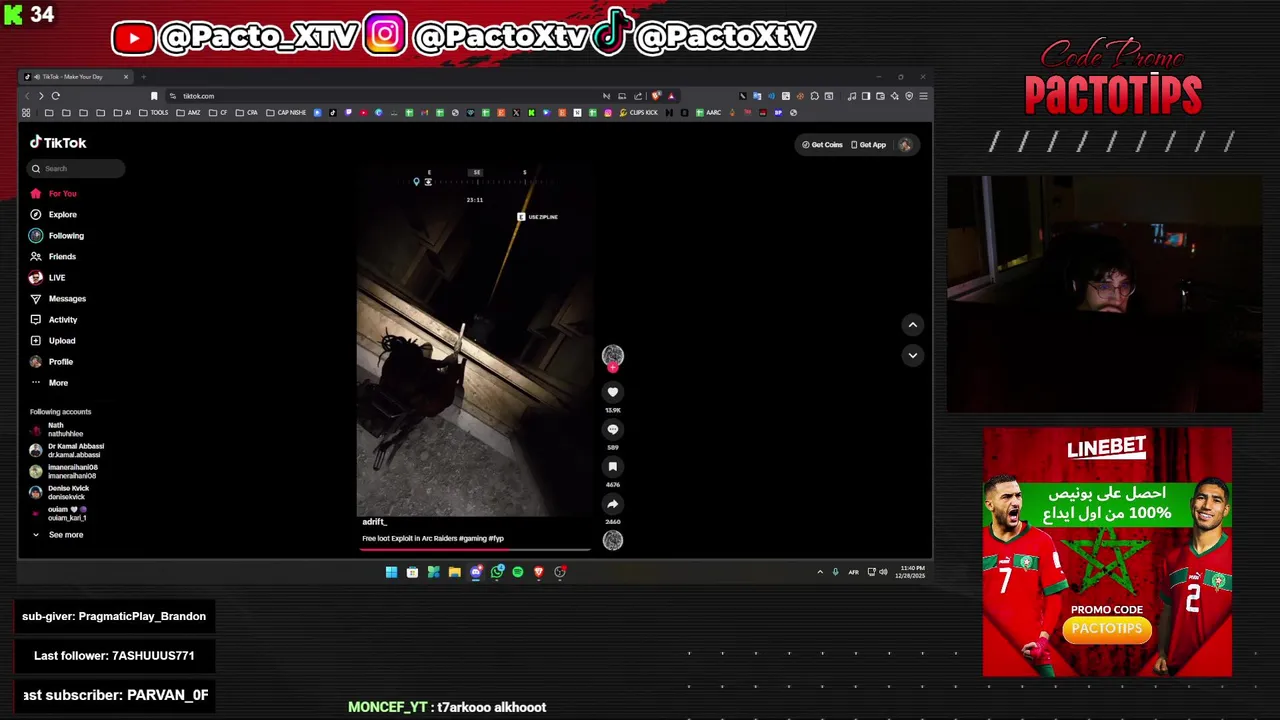Open the comments on the video

tap(613, 429)
